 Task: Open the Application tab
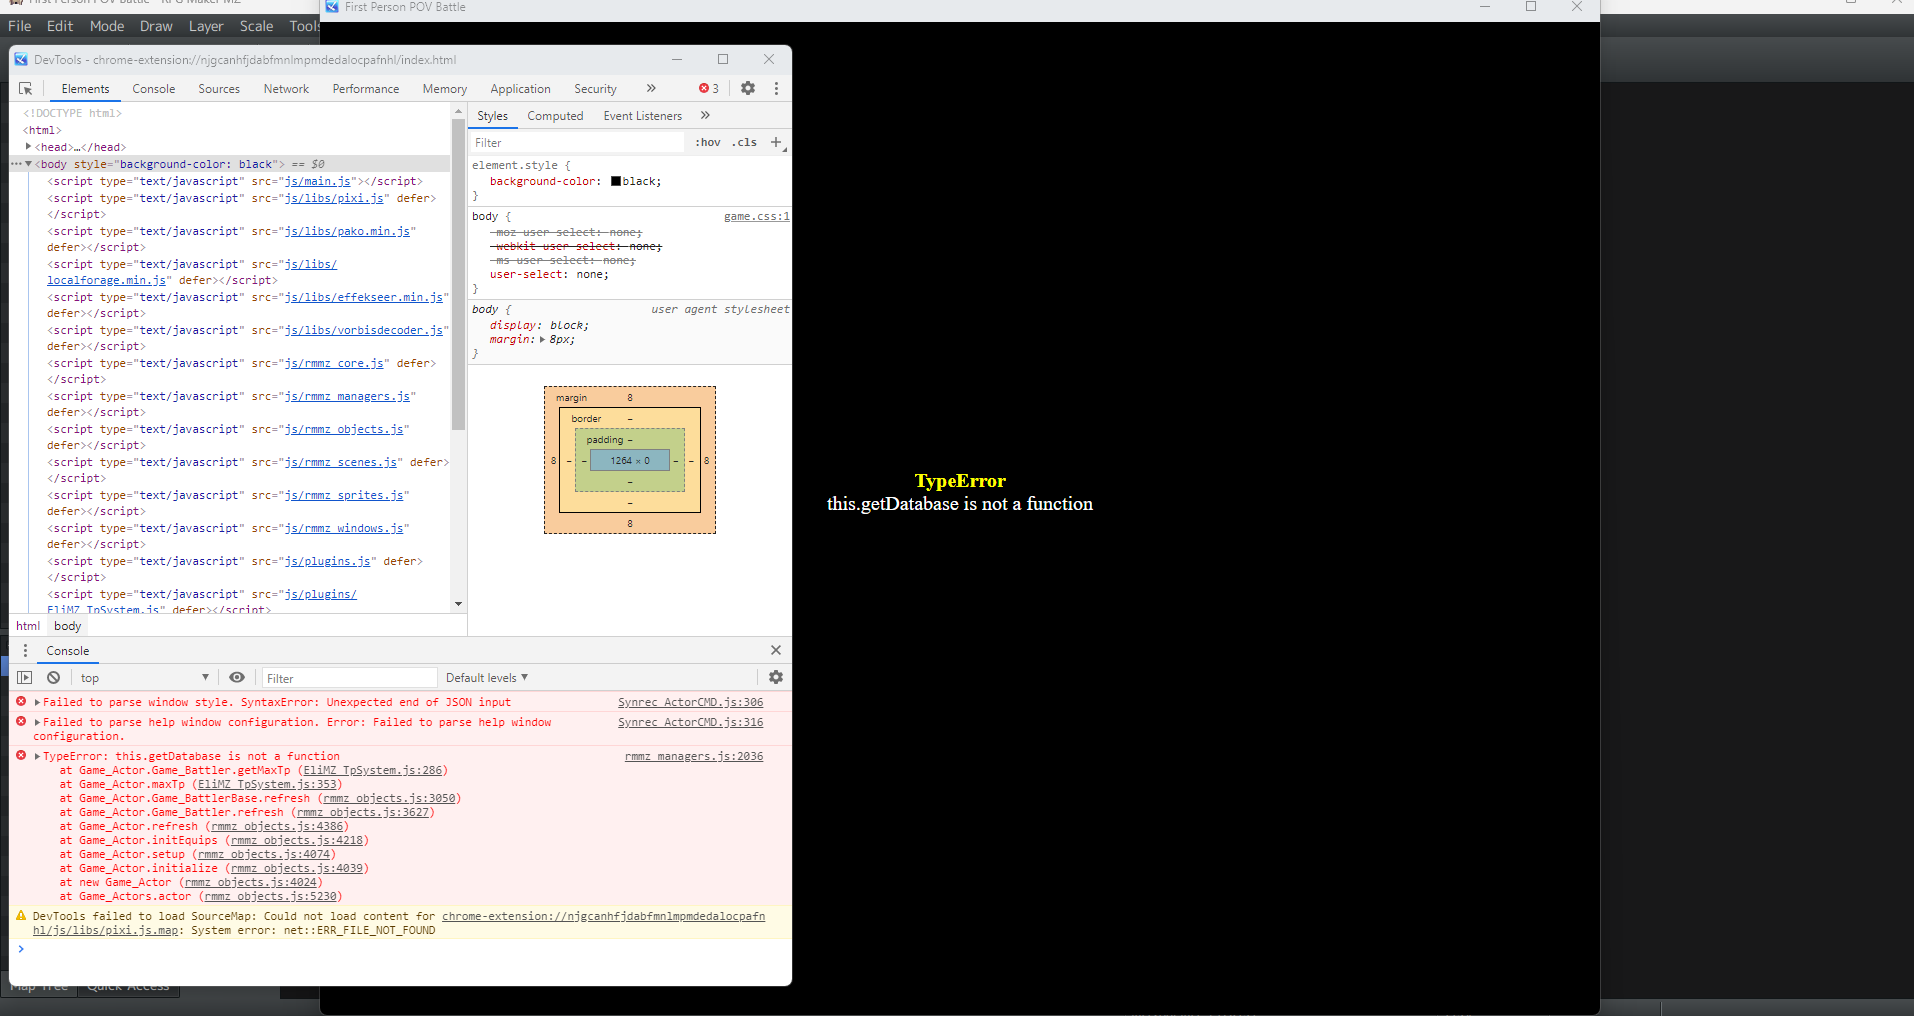[520, 89]
